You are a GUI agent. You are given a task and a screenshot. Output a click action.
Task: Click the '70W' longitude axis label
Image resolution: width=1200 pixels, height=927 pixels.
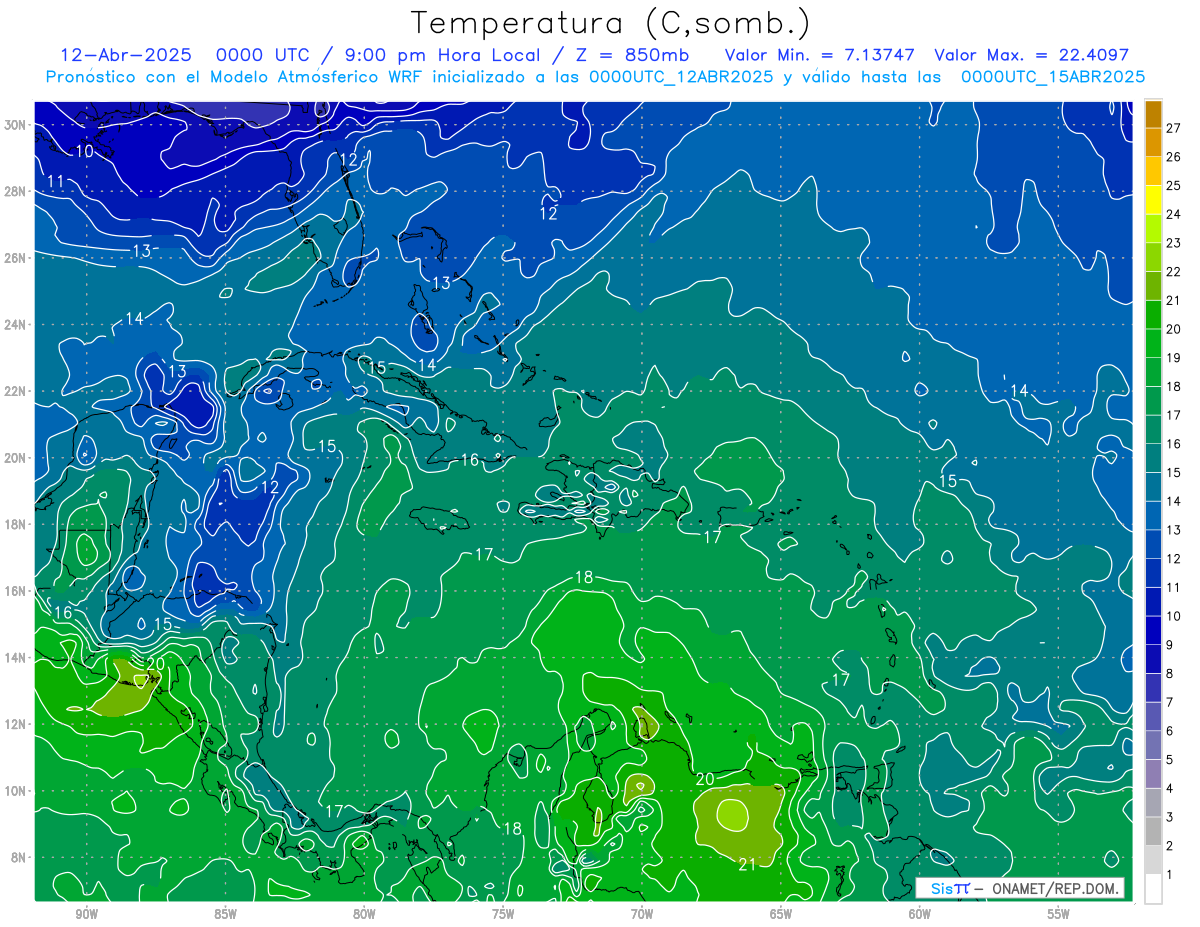click(x=642, y=914)
